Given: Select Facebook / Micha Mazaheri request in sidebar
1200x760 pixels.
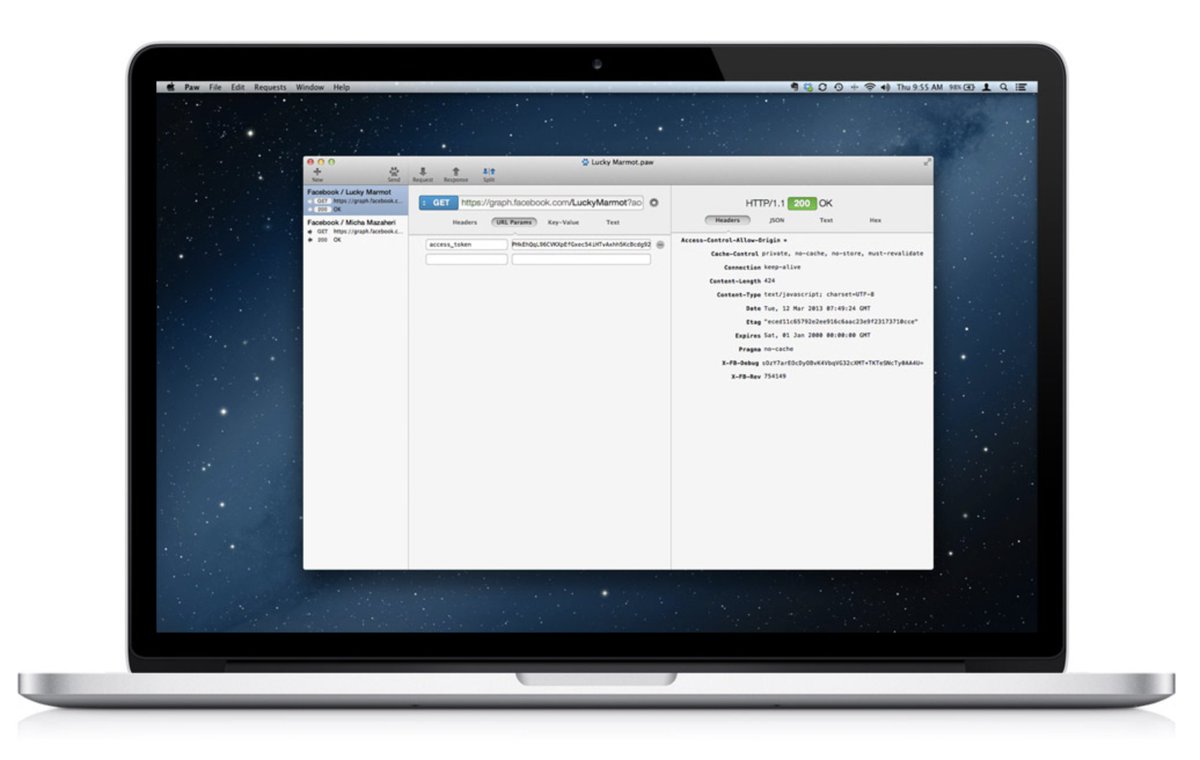Looking at the screenshot, I should (x=356, y=231).
